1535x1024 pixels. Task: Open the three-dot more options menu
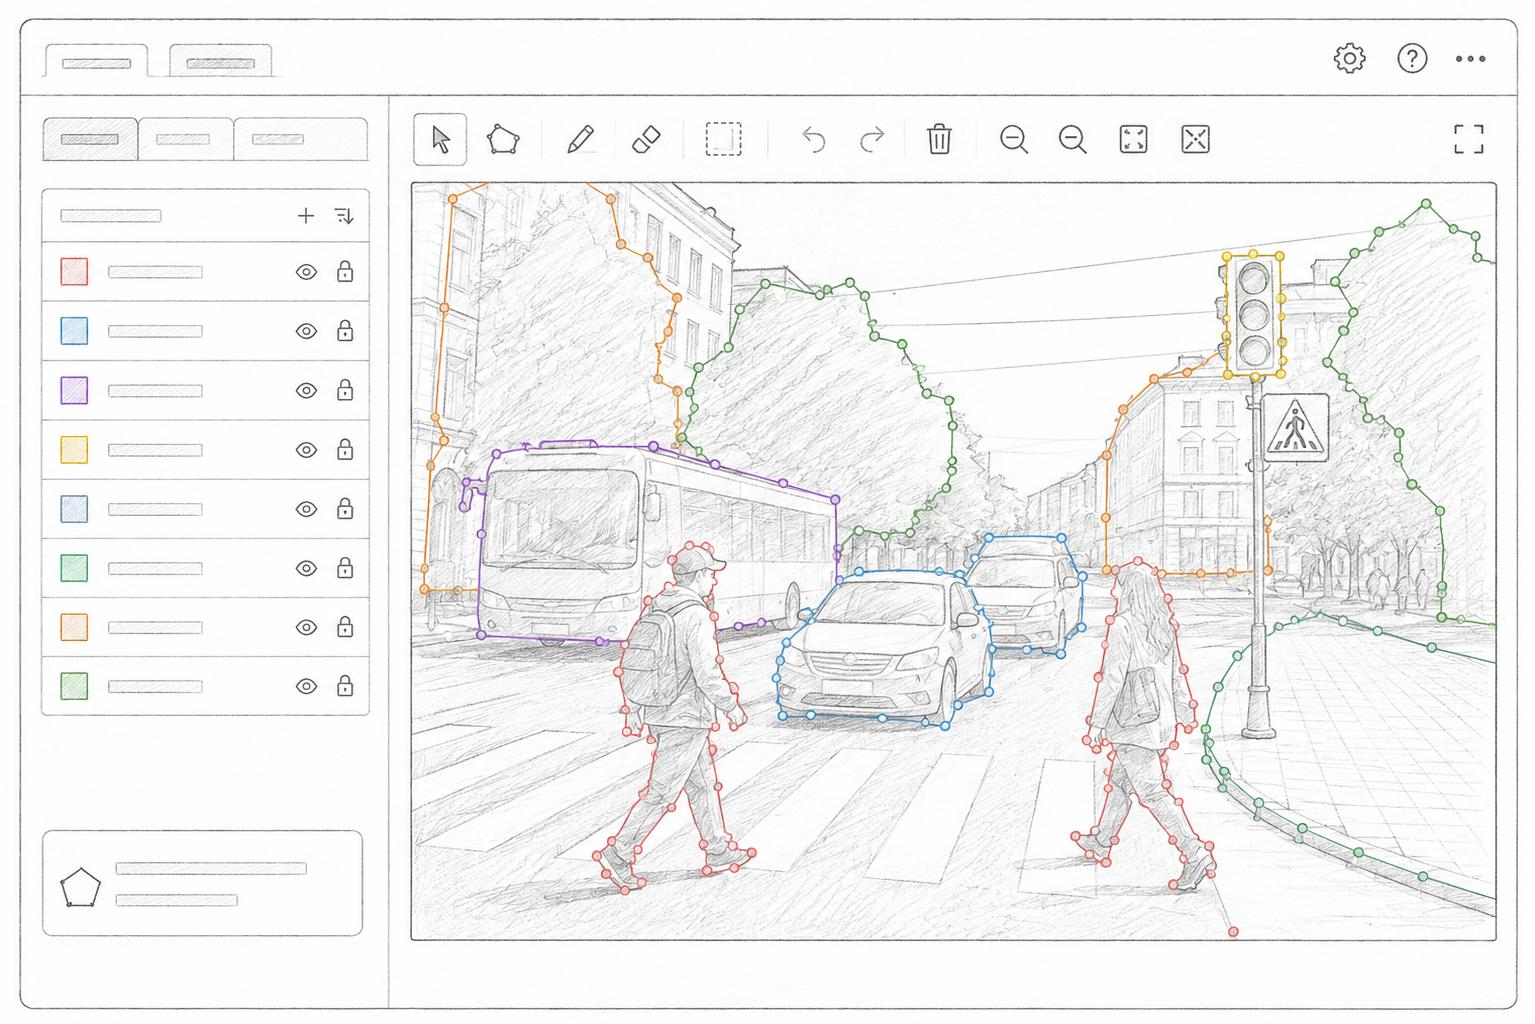tap(1470, 58)
